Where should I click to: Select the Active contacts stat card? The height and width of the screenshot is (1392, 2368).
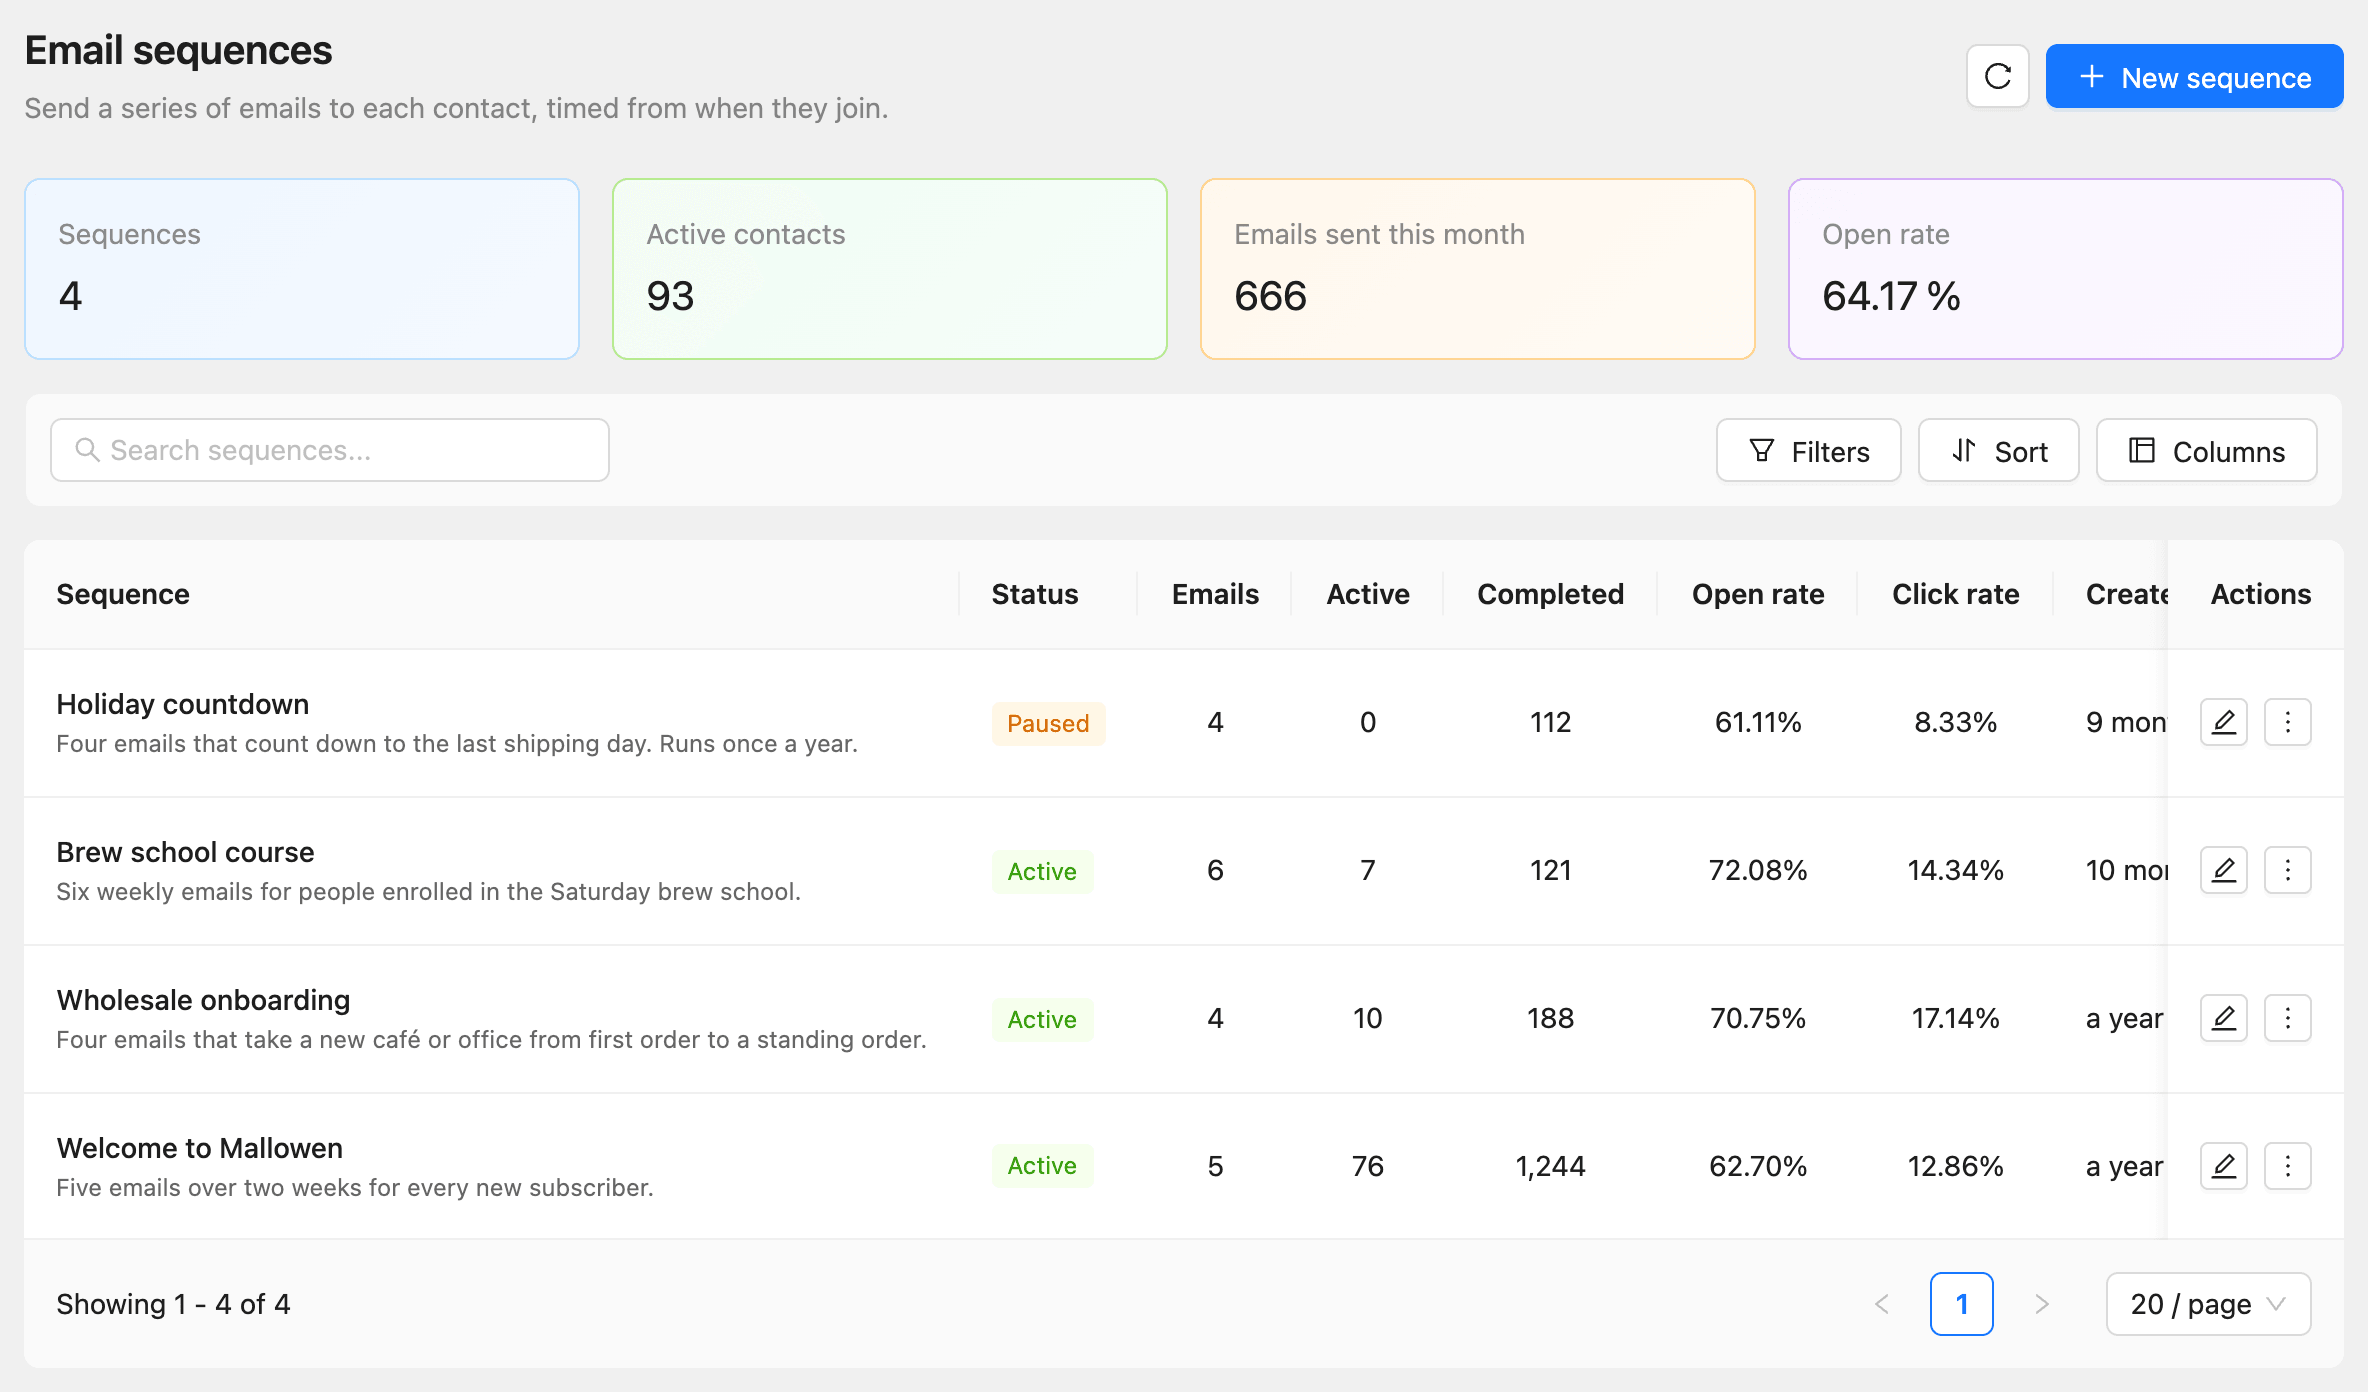890,269
